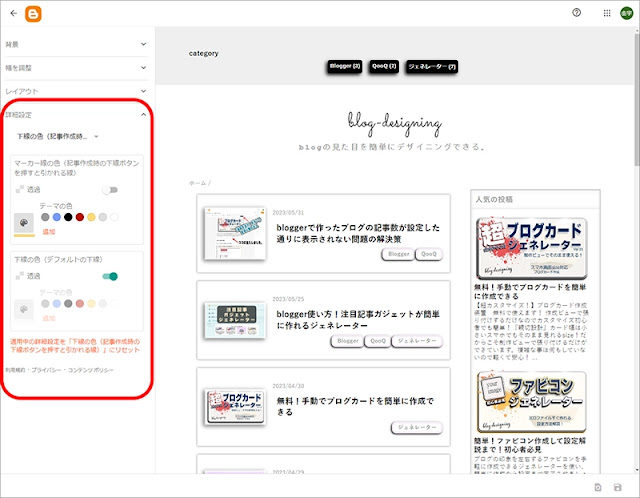
Task: Open thumbnail of the 2023/04/30 post
Action: [x=235, y=407]
